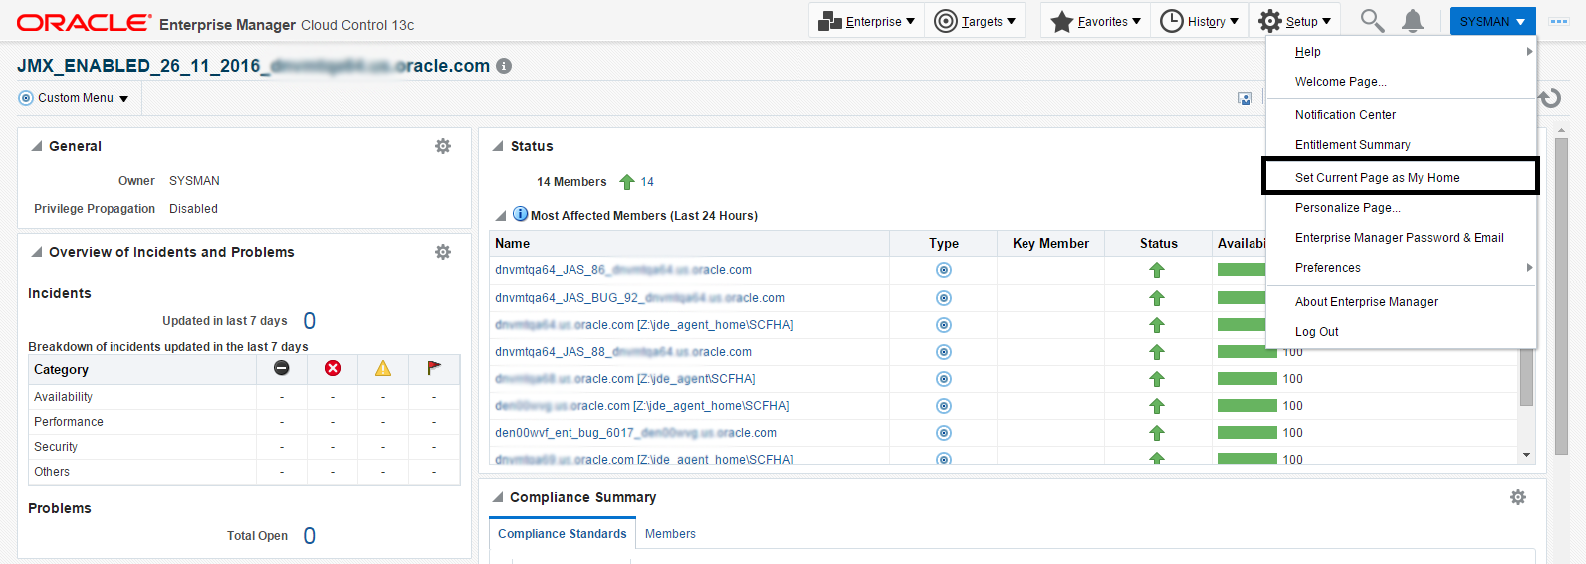Click the search magnifier icon
This screenshot has width=1586, height=564.
1372,21
